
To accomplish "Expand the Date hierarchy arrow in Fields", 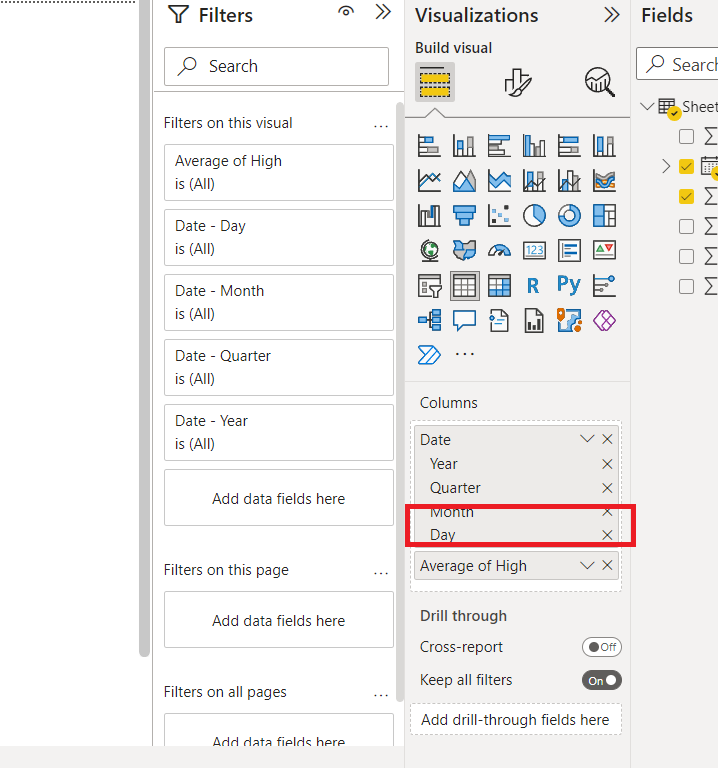I will (x=666, y=167).
